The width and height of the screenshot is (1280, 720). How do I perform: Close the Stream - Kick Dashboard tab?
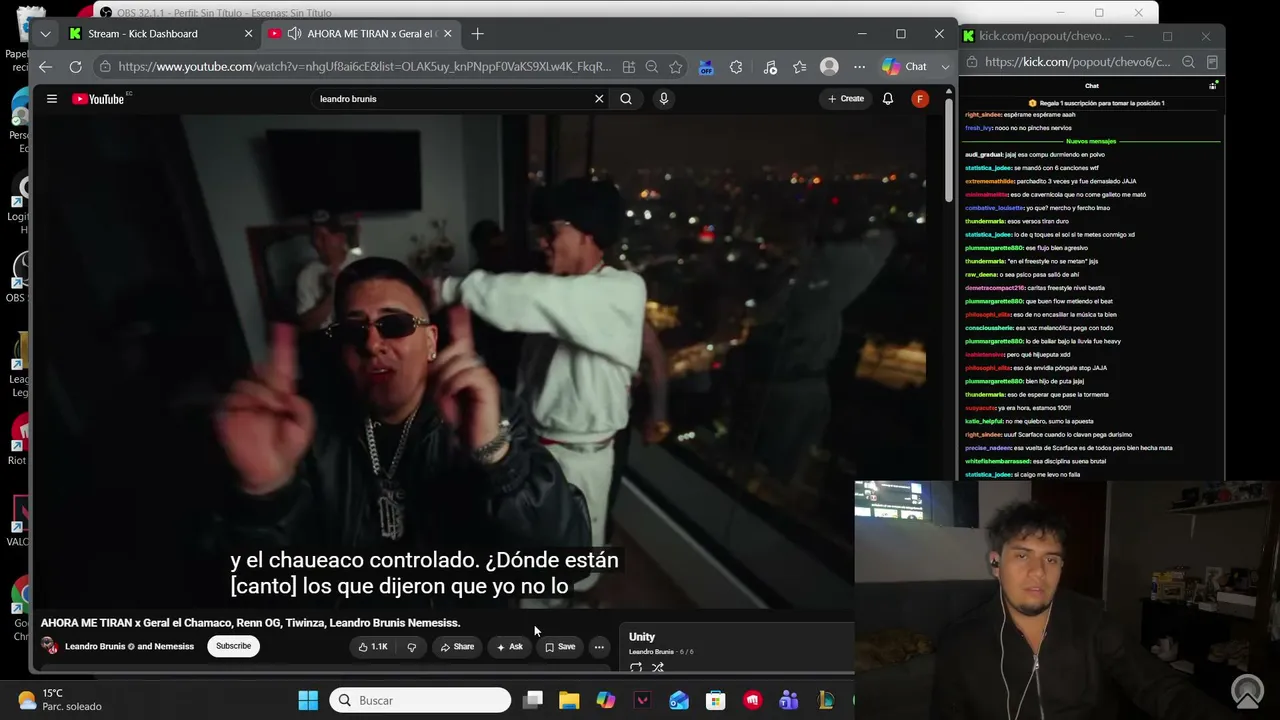click(x=249, y=34)
